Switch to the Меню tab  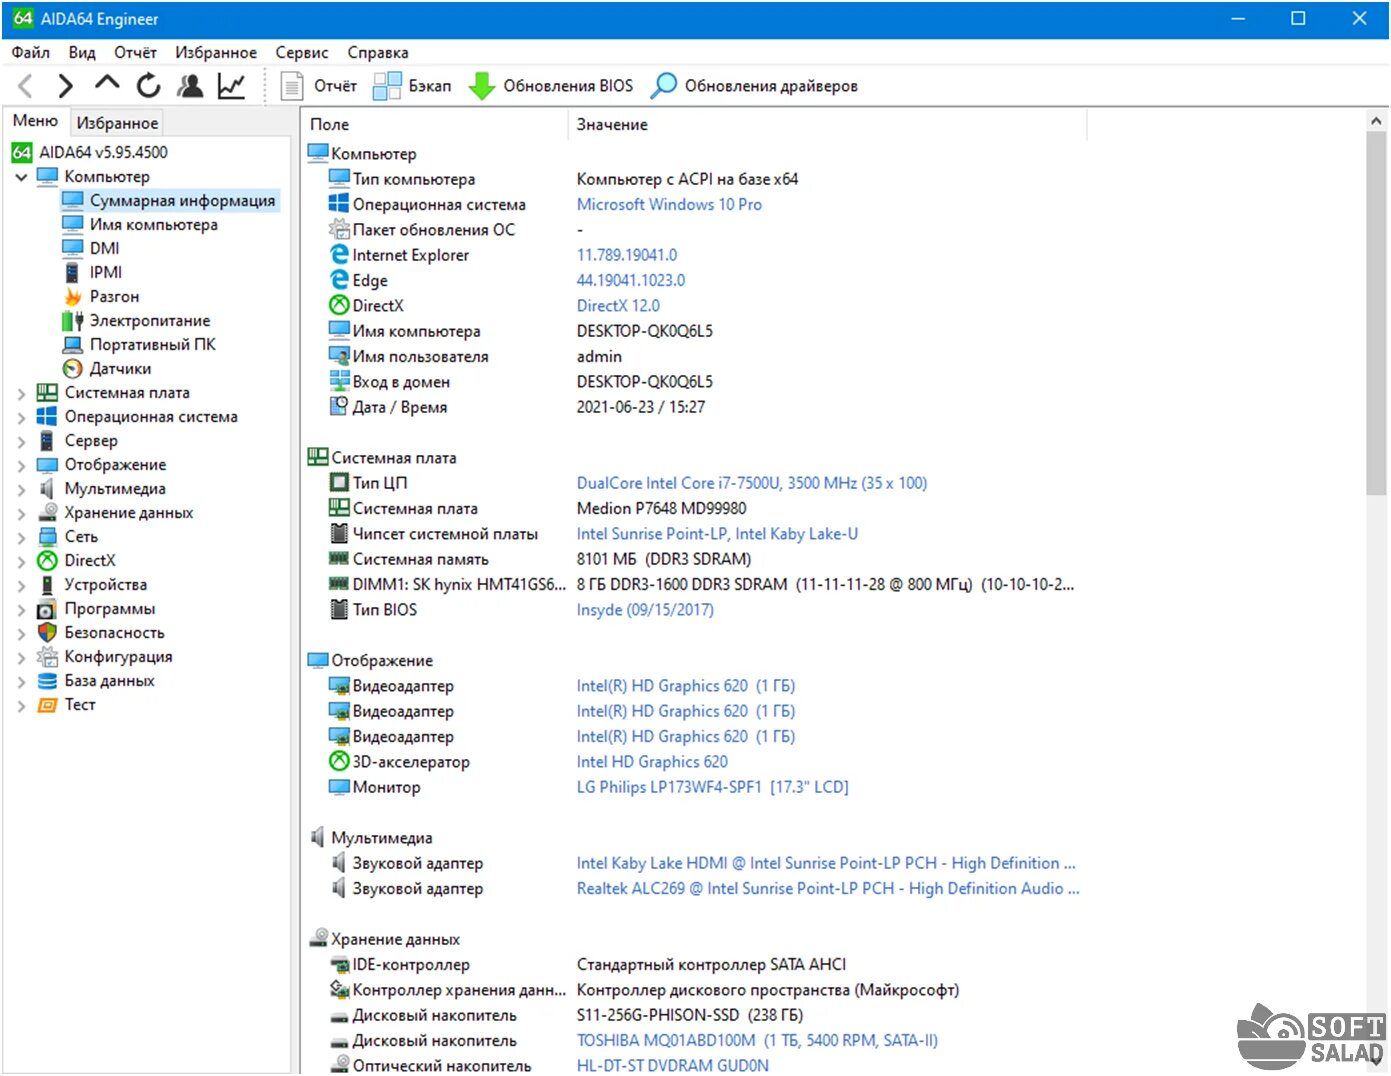(x=36, y=121)
